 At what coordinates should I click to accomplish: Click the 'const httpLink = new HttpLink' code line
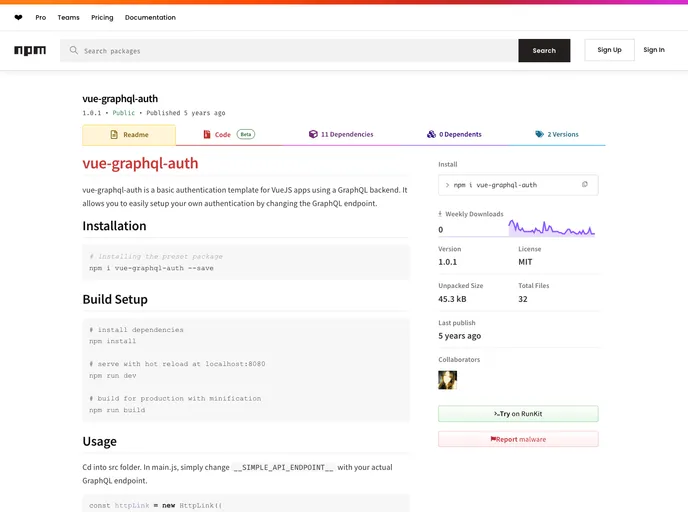156,505
